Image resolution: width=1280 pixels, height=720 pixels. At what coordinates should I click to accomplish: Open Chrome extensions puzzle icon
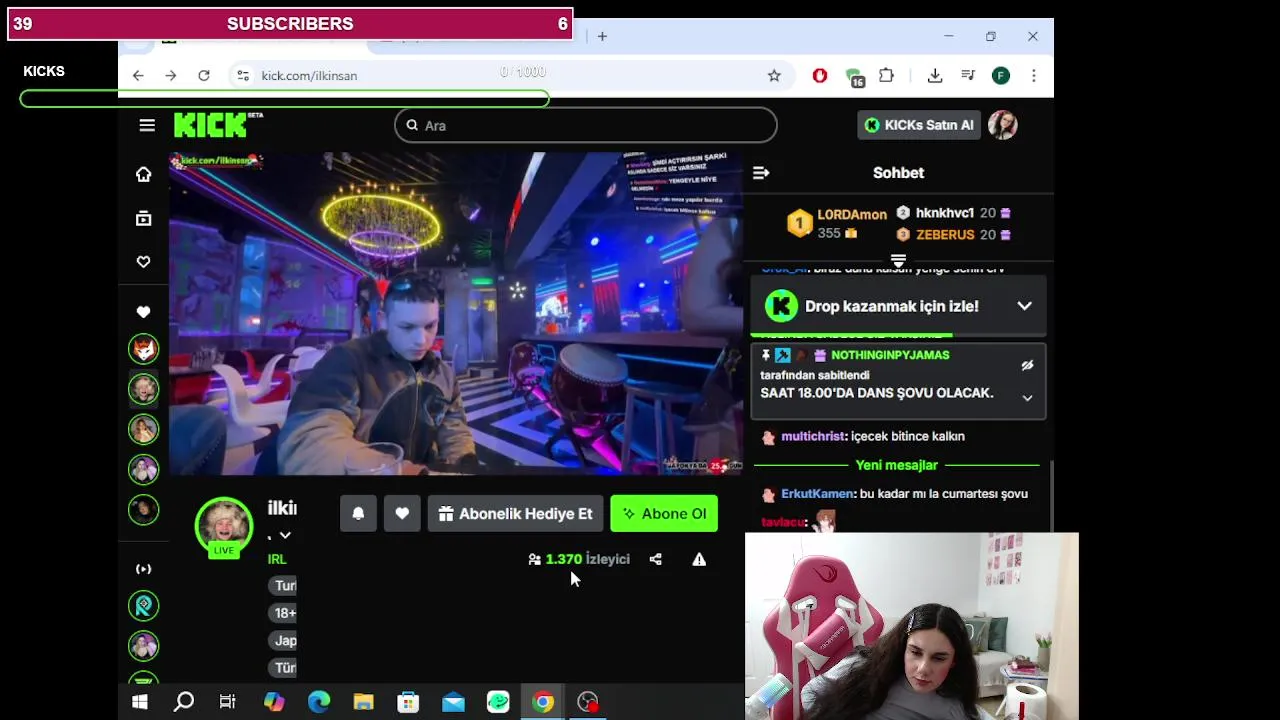tap(886, 76)
